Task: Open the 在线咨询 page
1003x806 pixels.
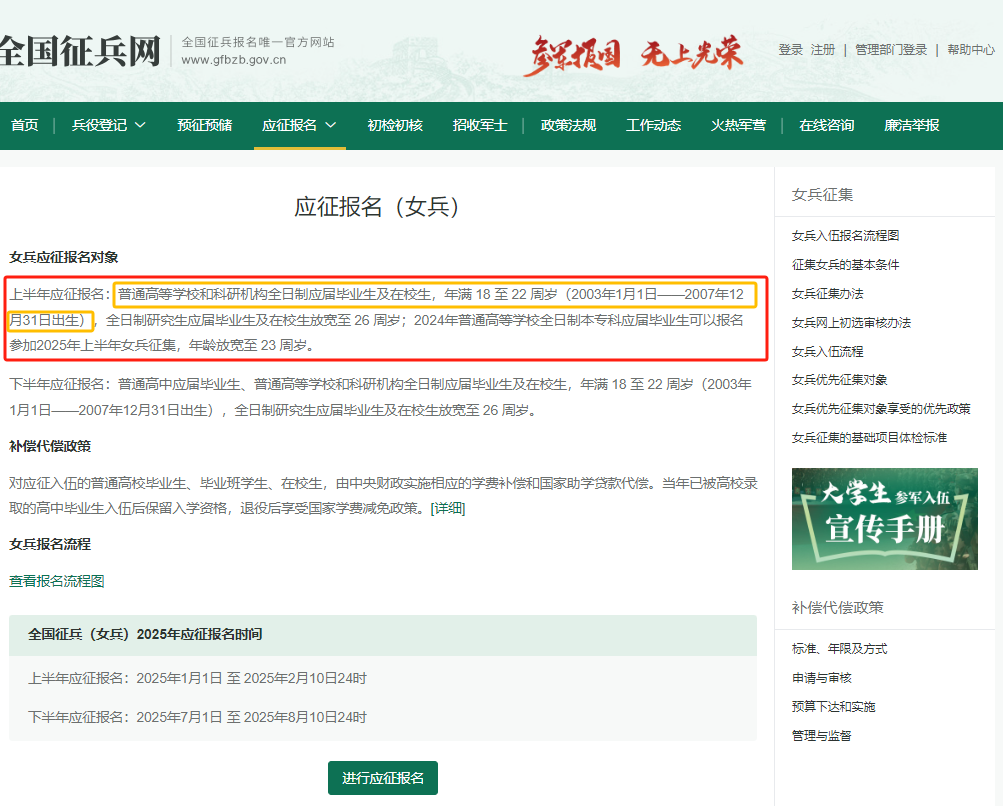Action: [825, 126]
